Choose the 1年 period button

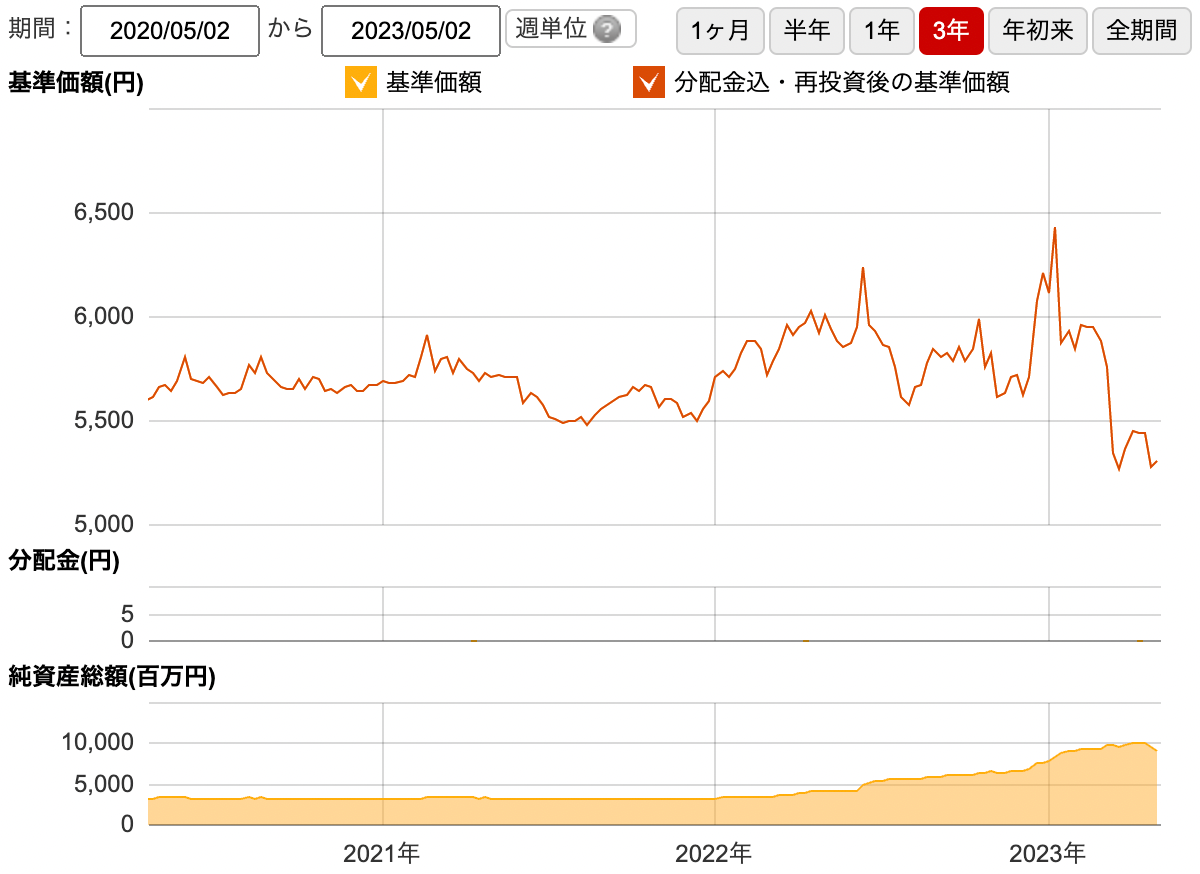click(881, 30)
